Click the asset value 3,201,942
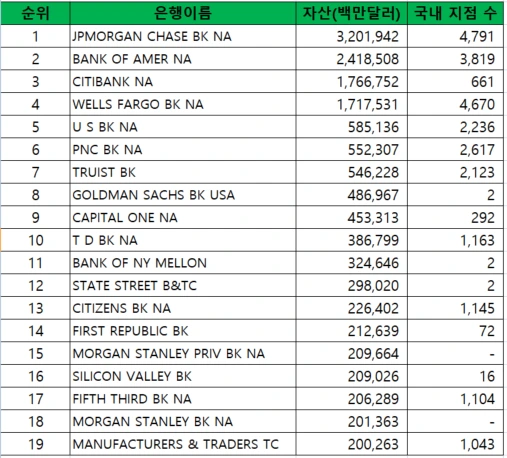The width and height of the screenshot is (507, 458). 367,37
